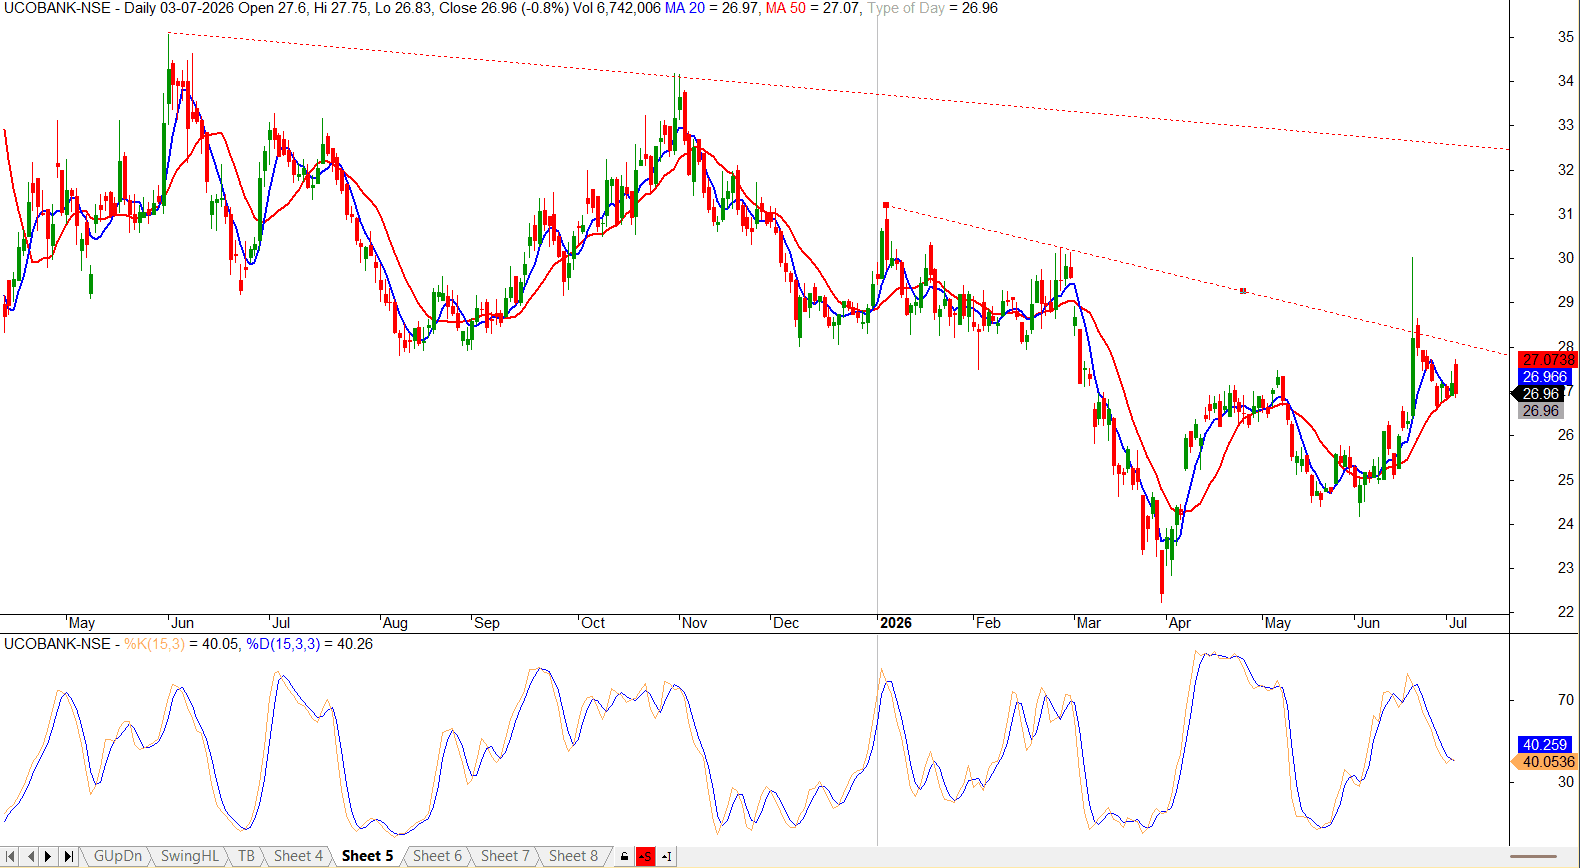Screen dimensions: 1580x868
Task: Open the Sheet 7 tab
Action: pyautogui.click(x=505, y=856)
